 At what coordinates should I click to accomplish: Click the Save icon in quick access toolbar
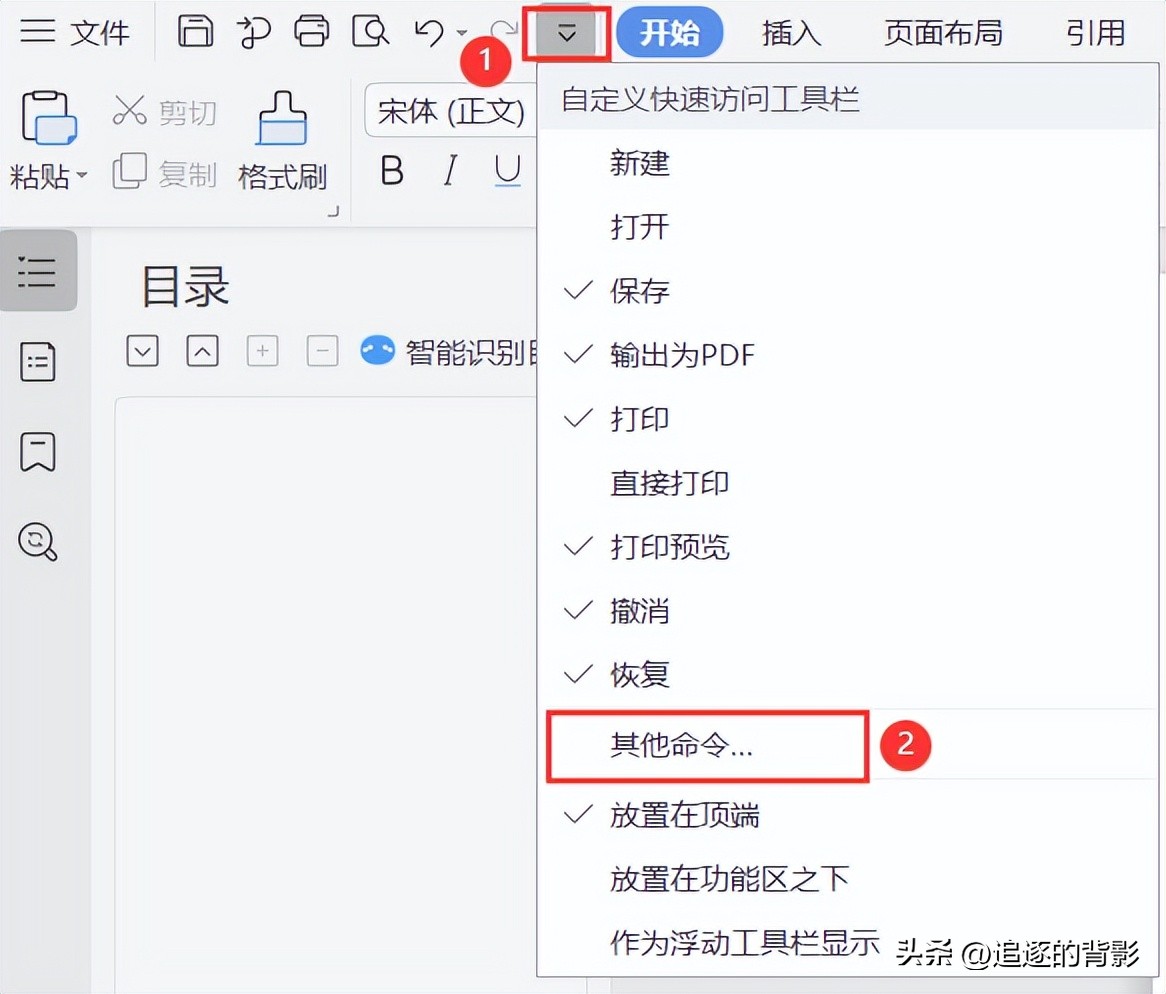[195, 31]
